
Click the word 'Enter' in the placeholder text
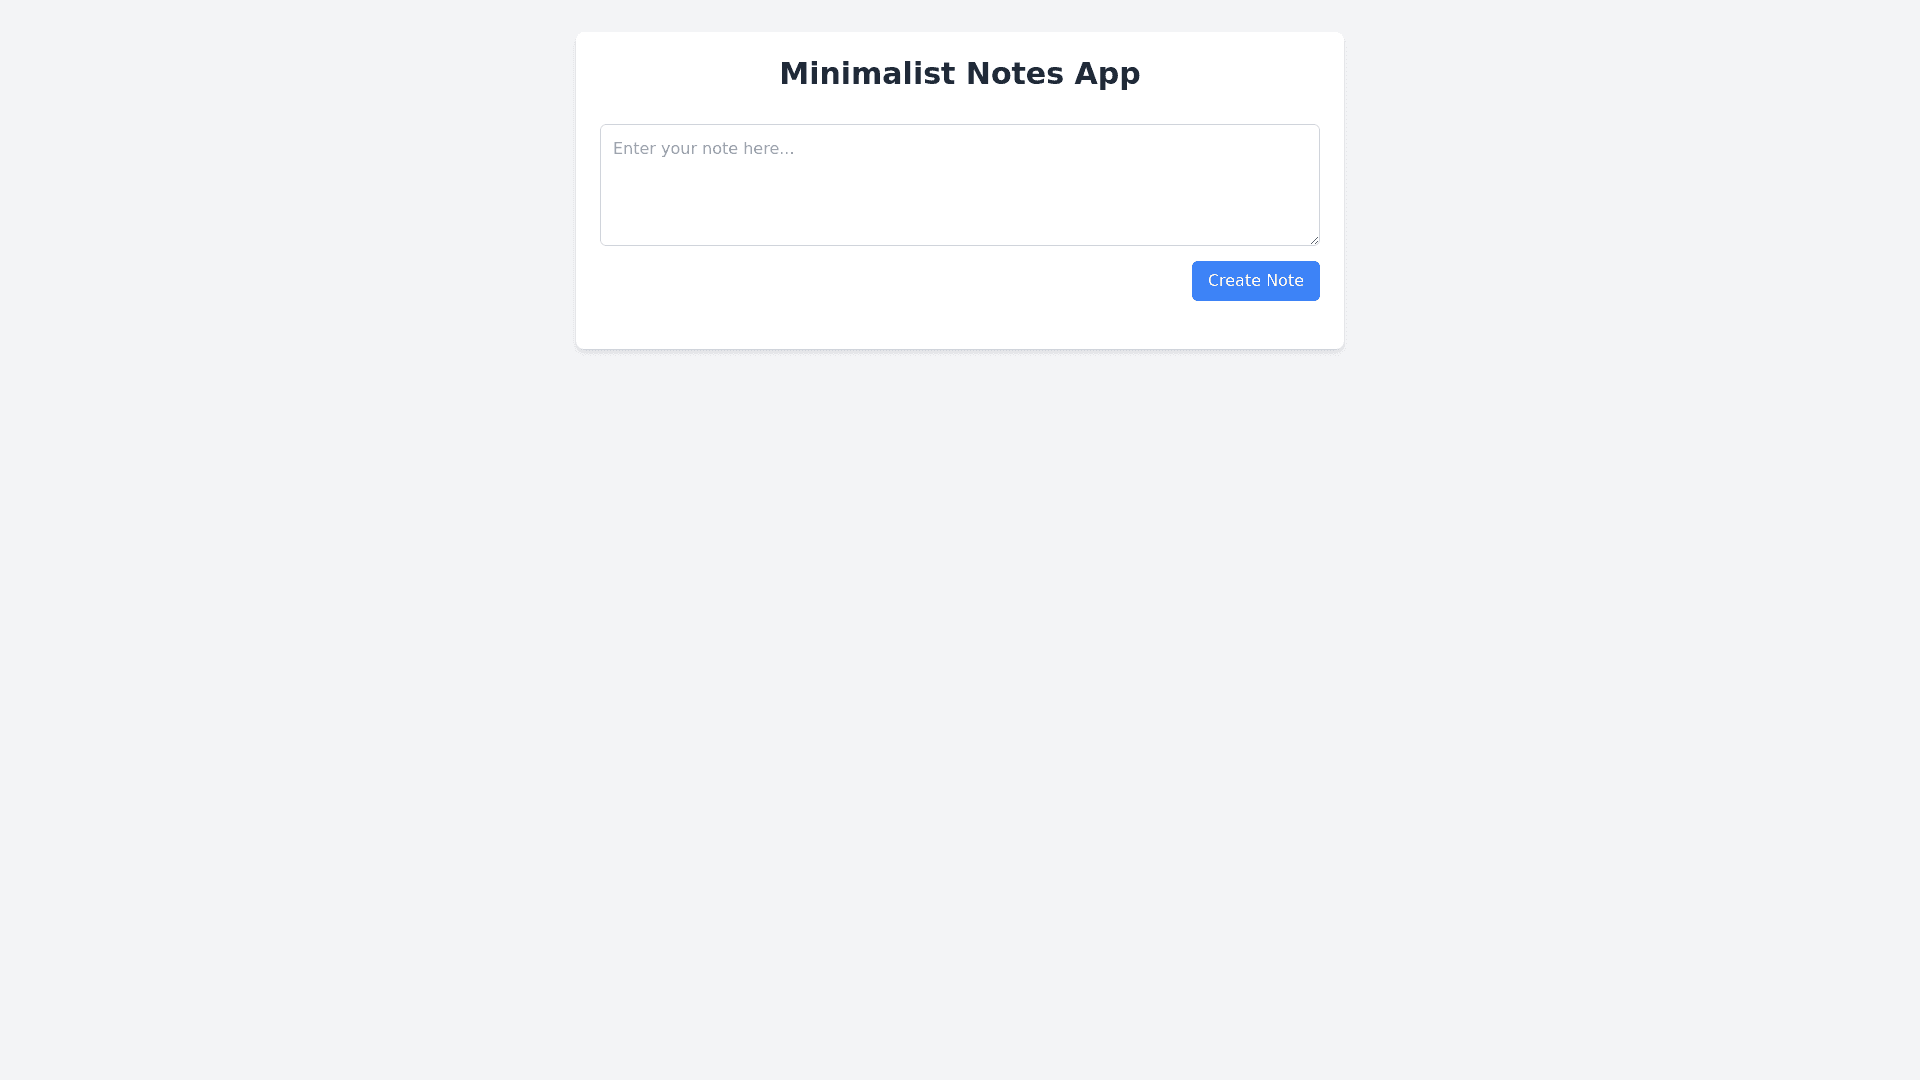pyautogui.click(x=634, y=149)
